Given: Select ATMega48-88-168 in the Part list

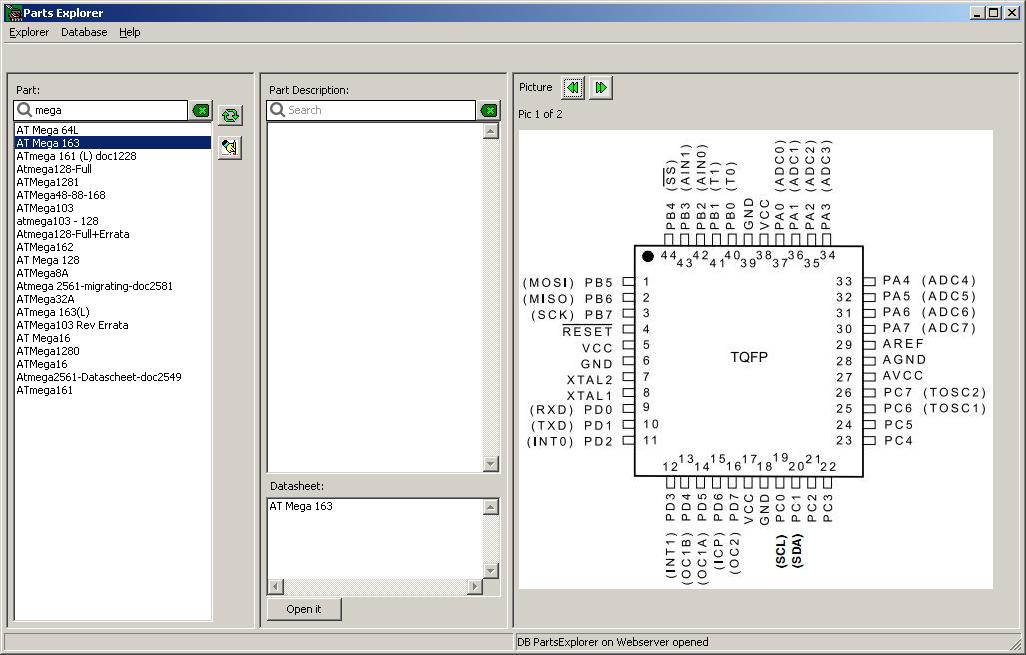Looking at the screenshot, I should point(113,195).
